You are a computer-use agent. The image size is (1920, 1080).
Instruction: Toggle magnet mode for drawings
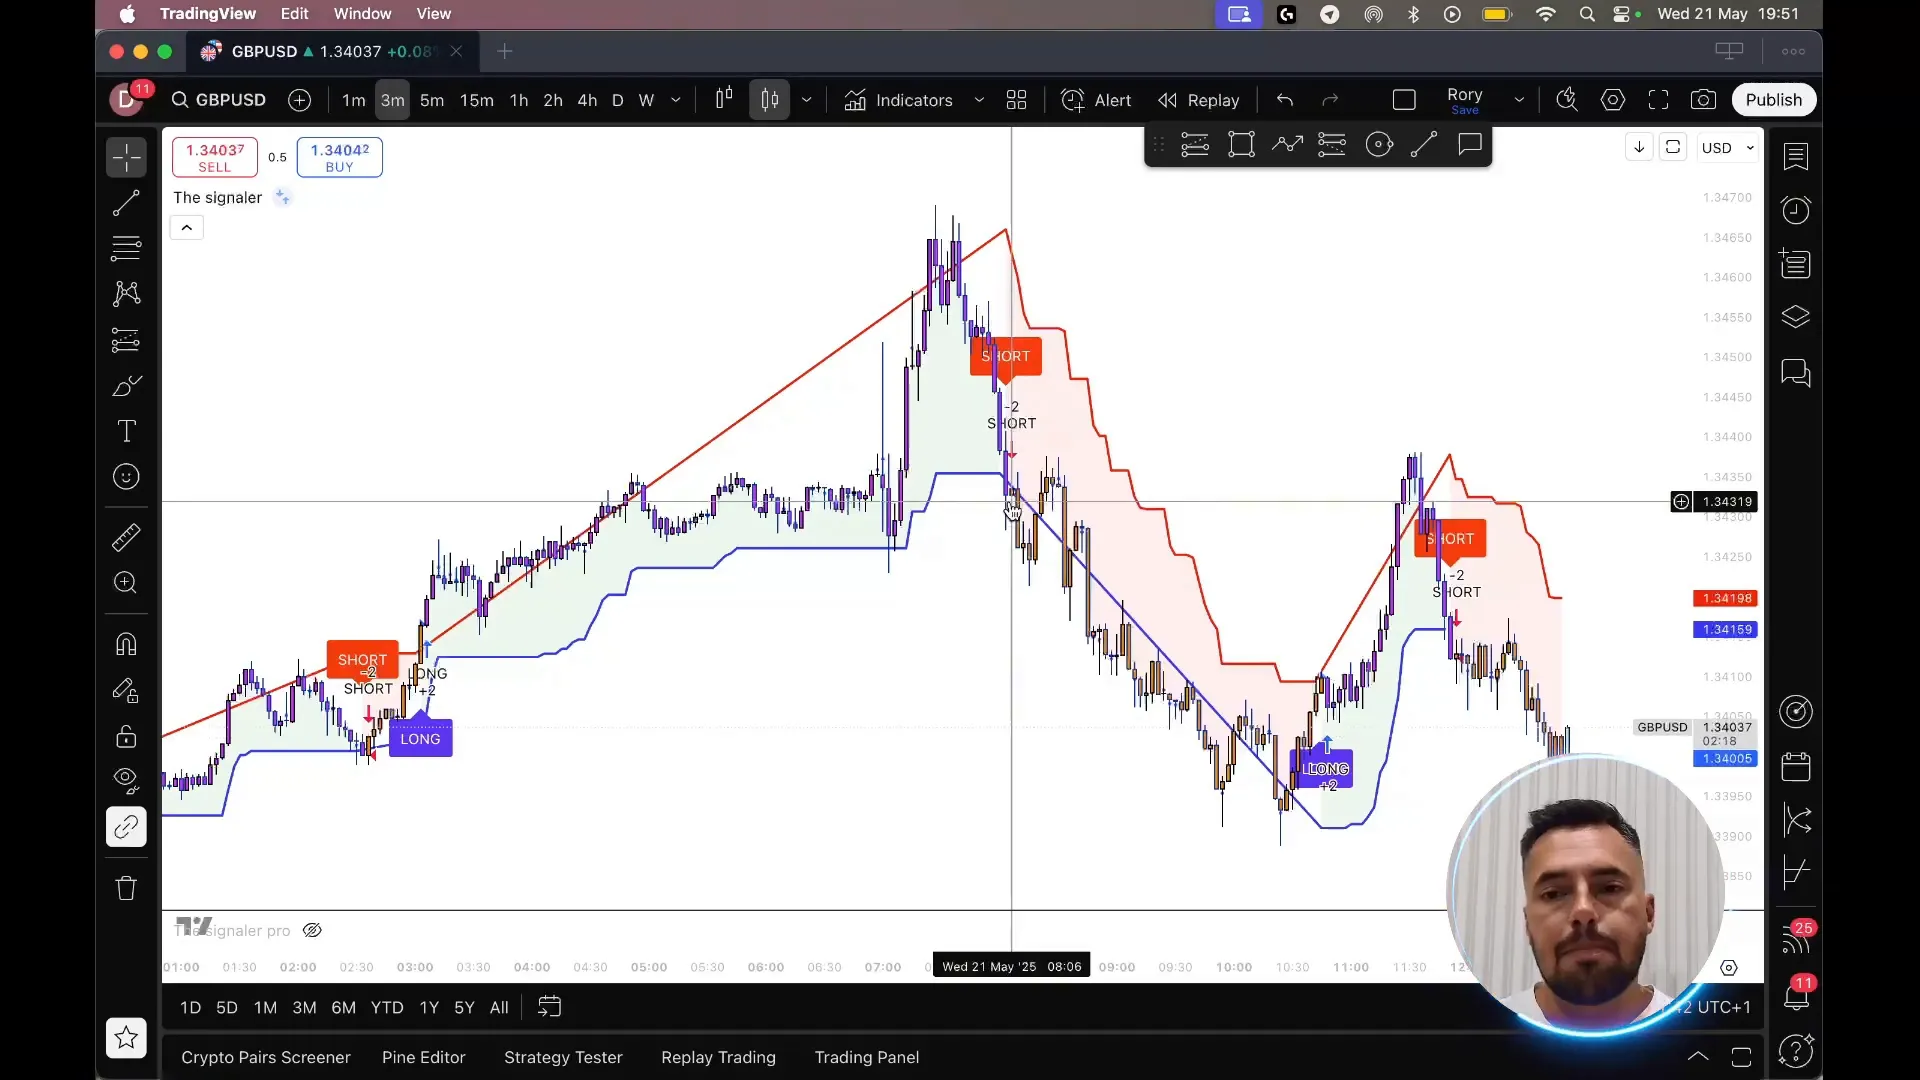point(126,644)
